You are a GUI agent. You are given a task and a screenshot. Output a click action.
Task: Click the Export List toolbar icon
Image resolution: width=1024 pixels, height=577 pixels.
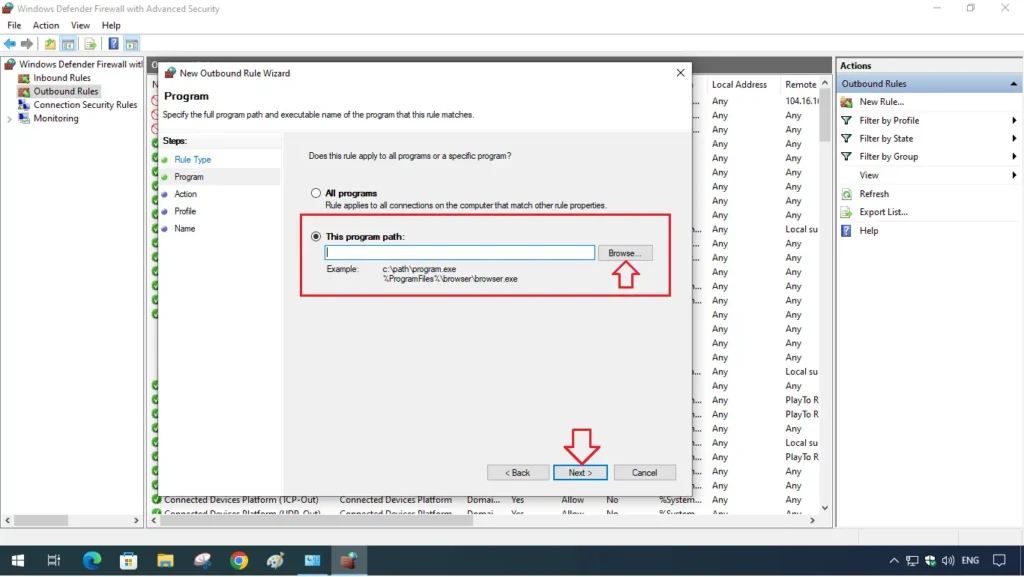(89, 43)
